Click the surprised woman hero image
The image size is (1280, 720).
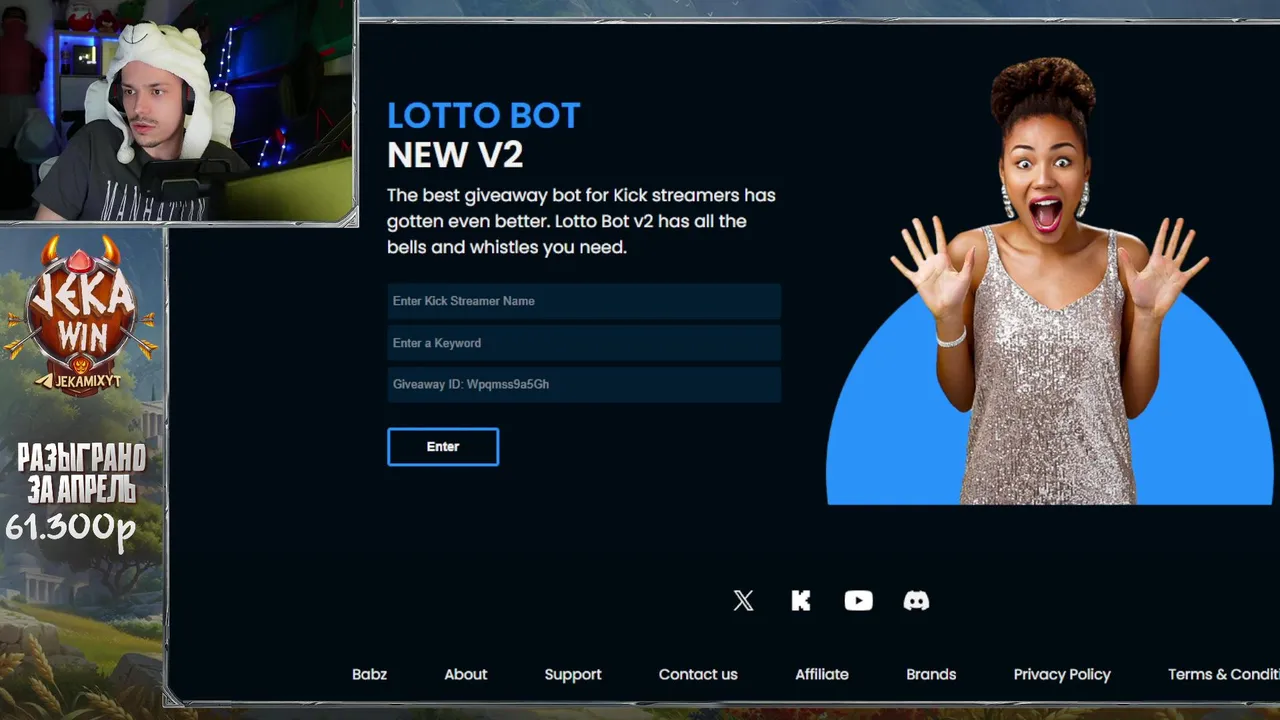tap(1049, 280)
